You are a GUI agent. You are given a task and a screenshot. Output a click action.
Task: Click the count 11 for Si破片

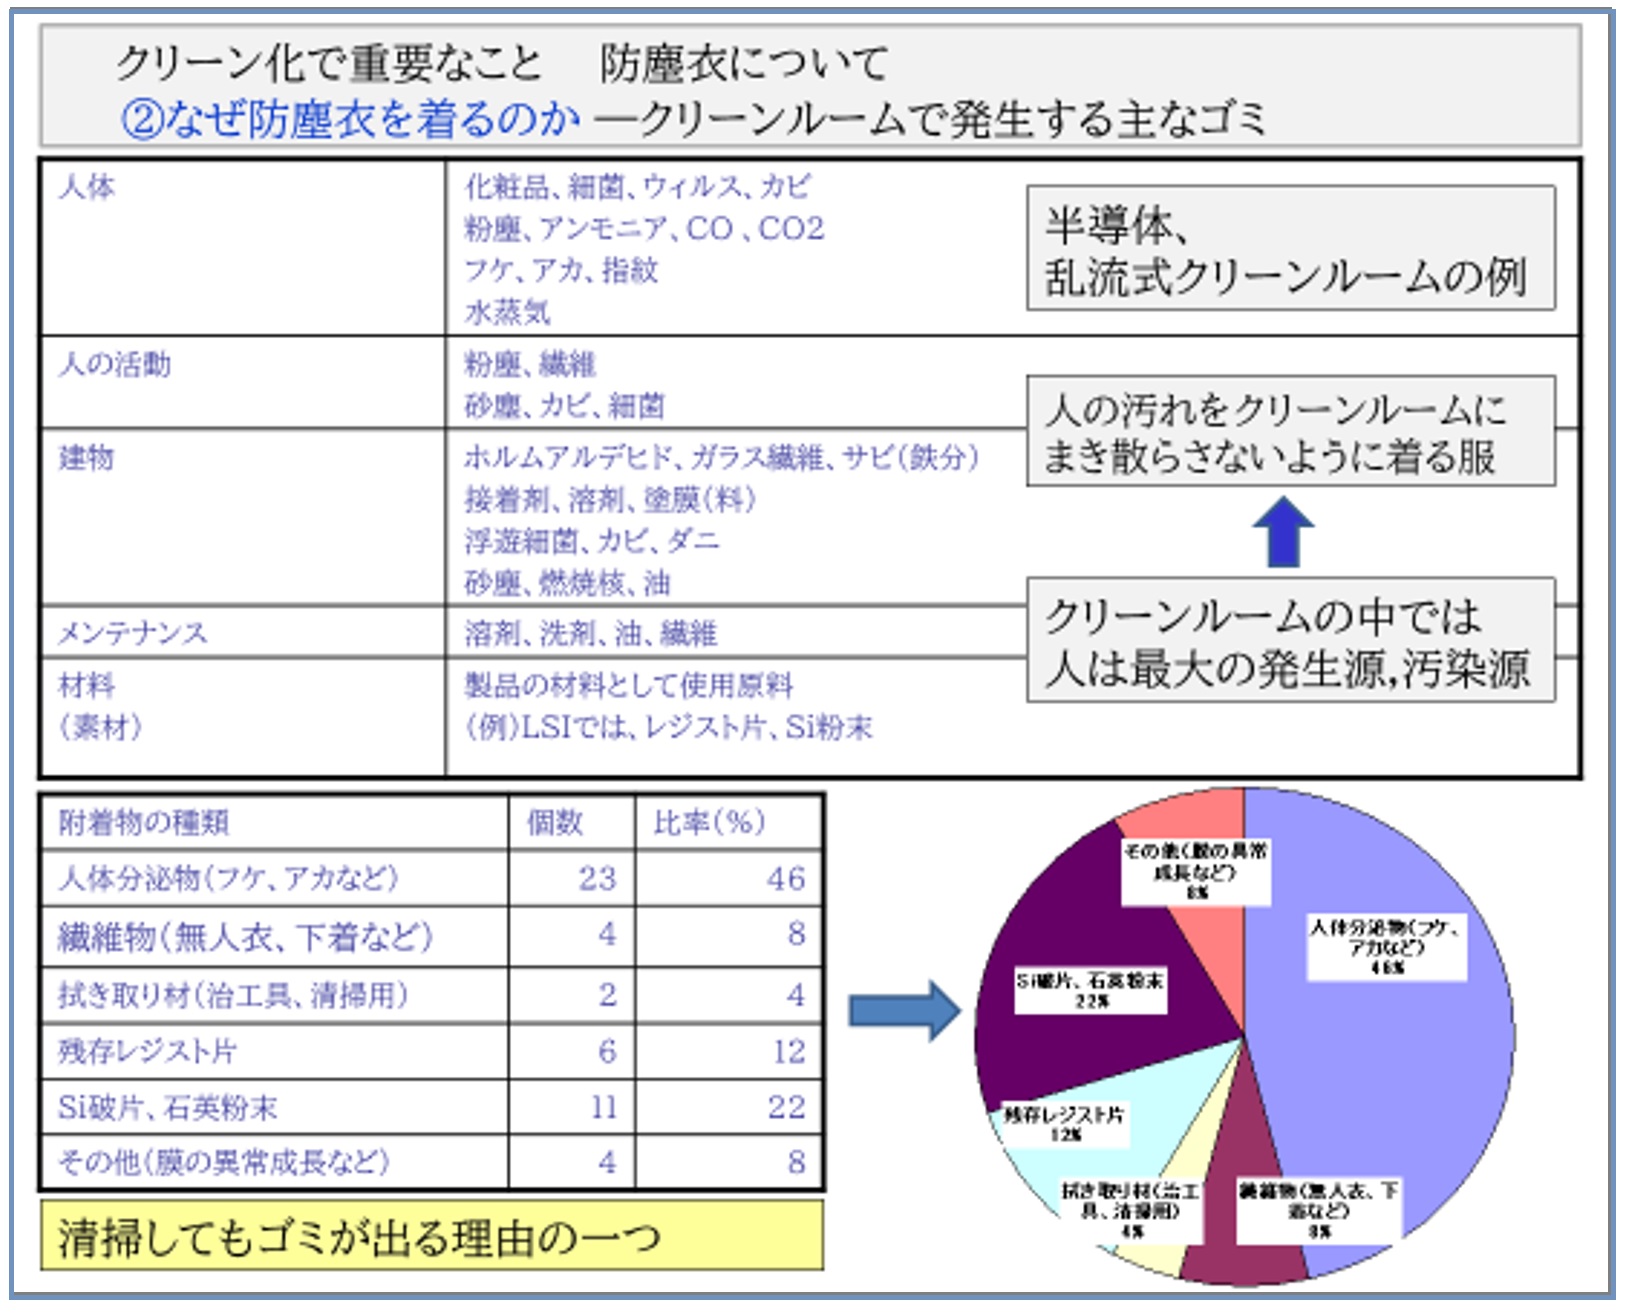point(604,1107)
